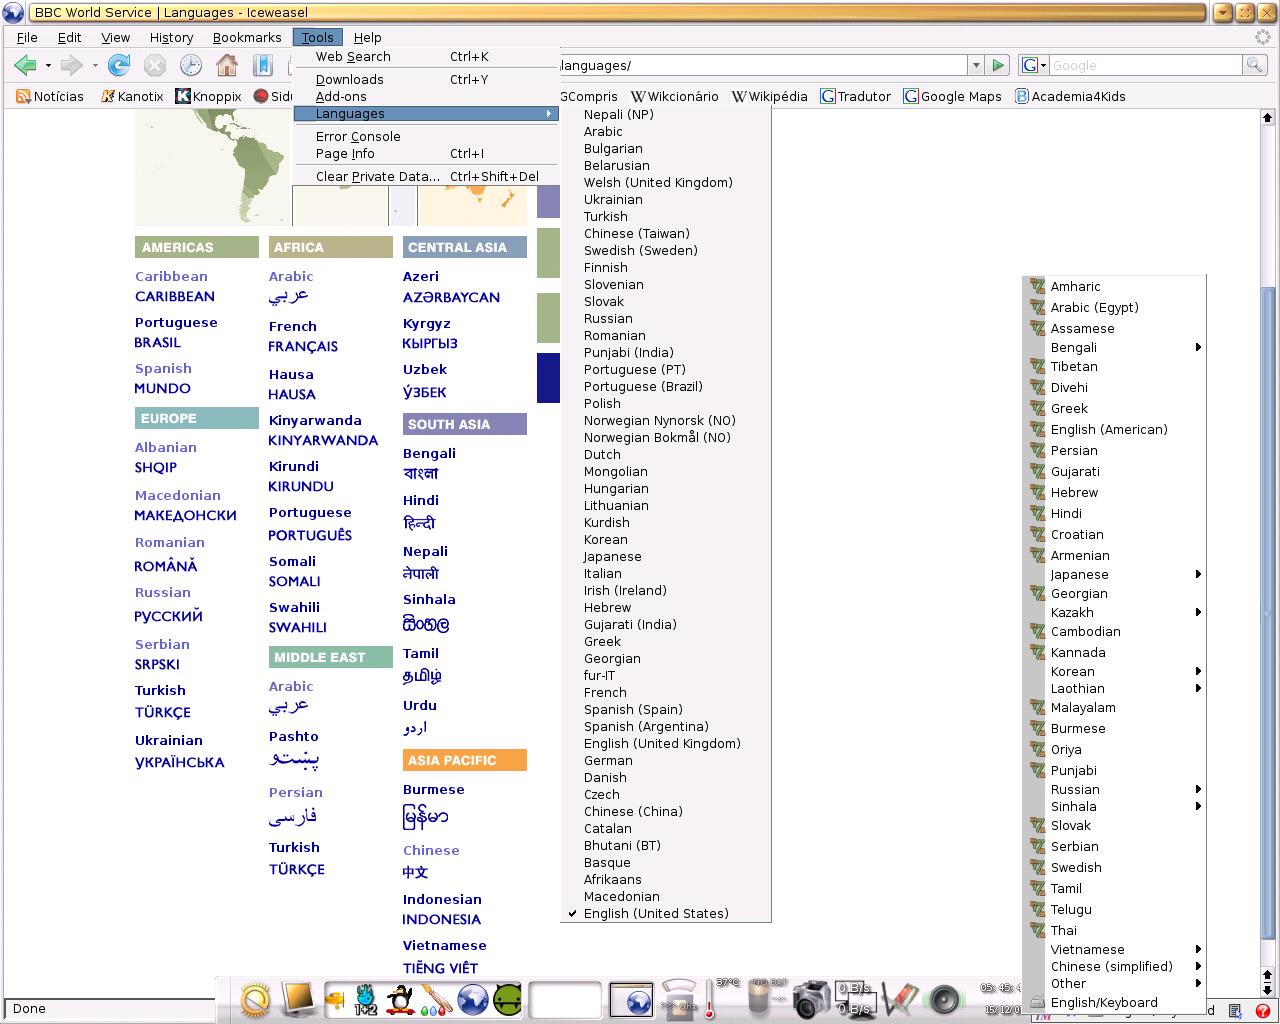Open the back-history dropdown arrow
The height and width of the screenshot is (1024, 1280).
(x=48, y=66)
